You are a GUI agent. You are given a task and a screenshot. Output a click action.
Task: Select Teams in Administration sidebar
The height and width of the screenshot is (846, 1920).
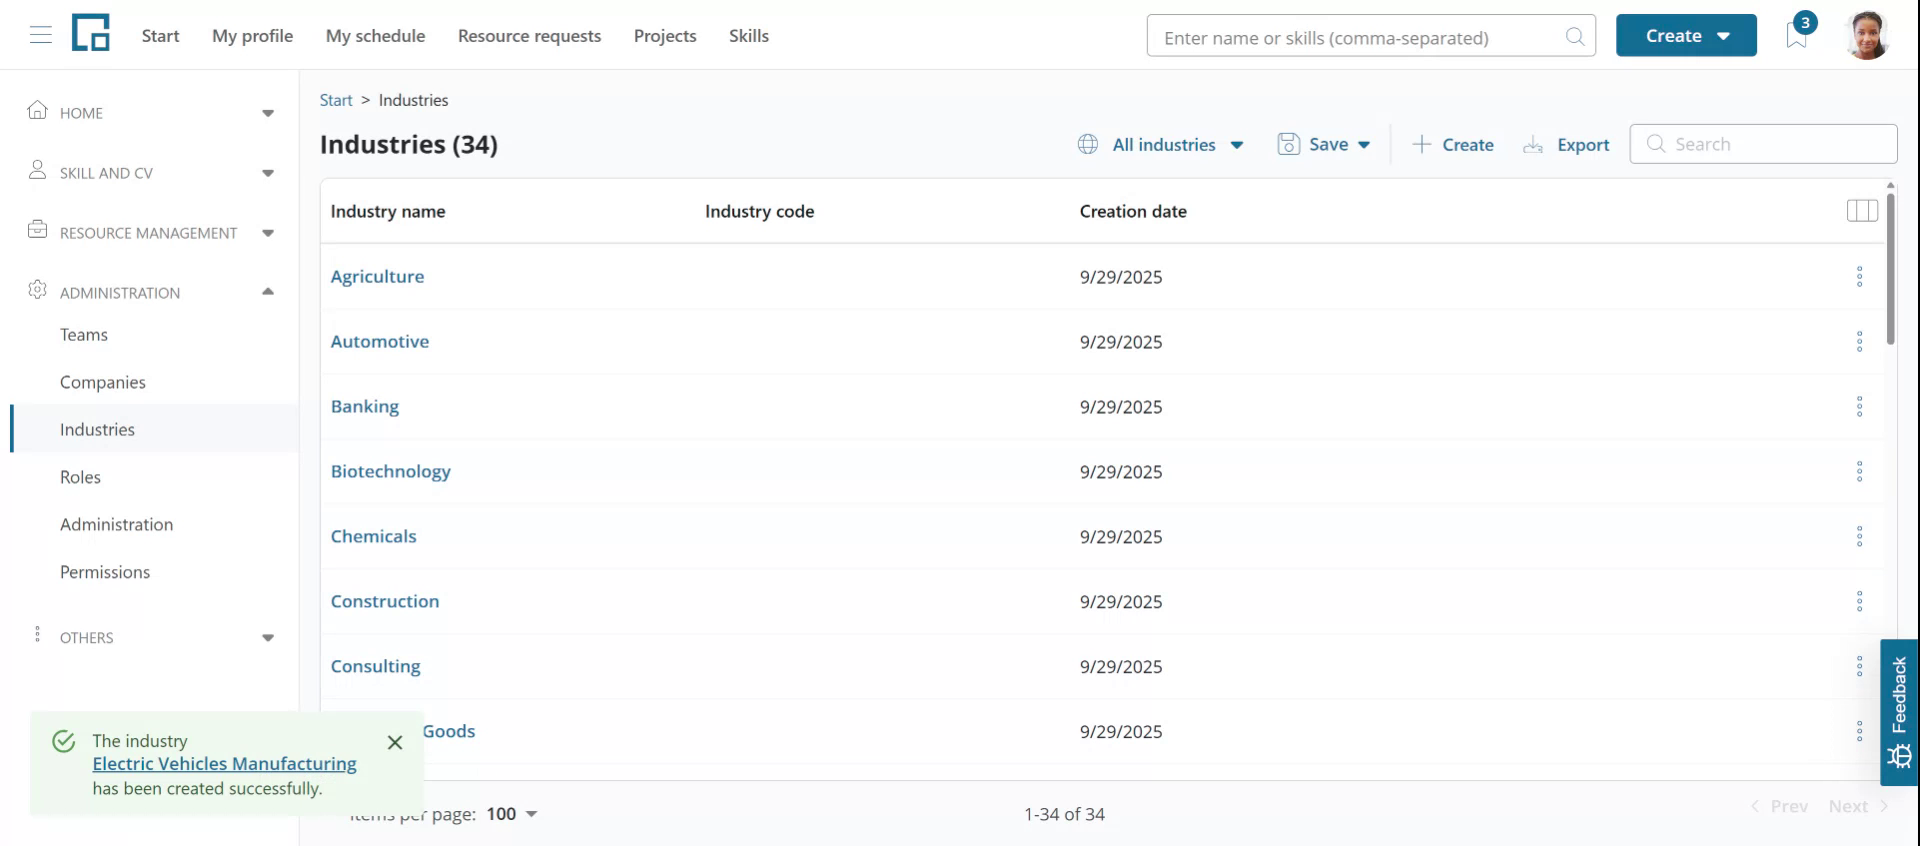tap(84, 335)
